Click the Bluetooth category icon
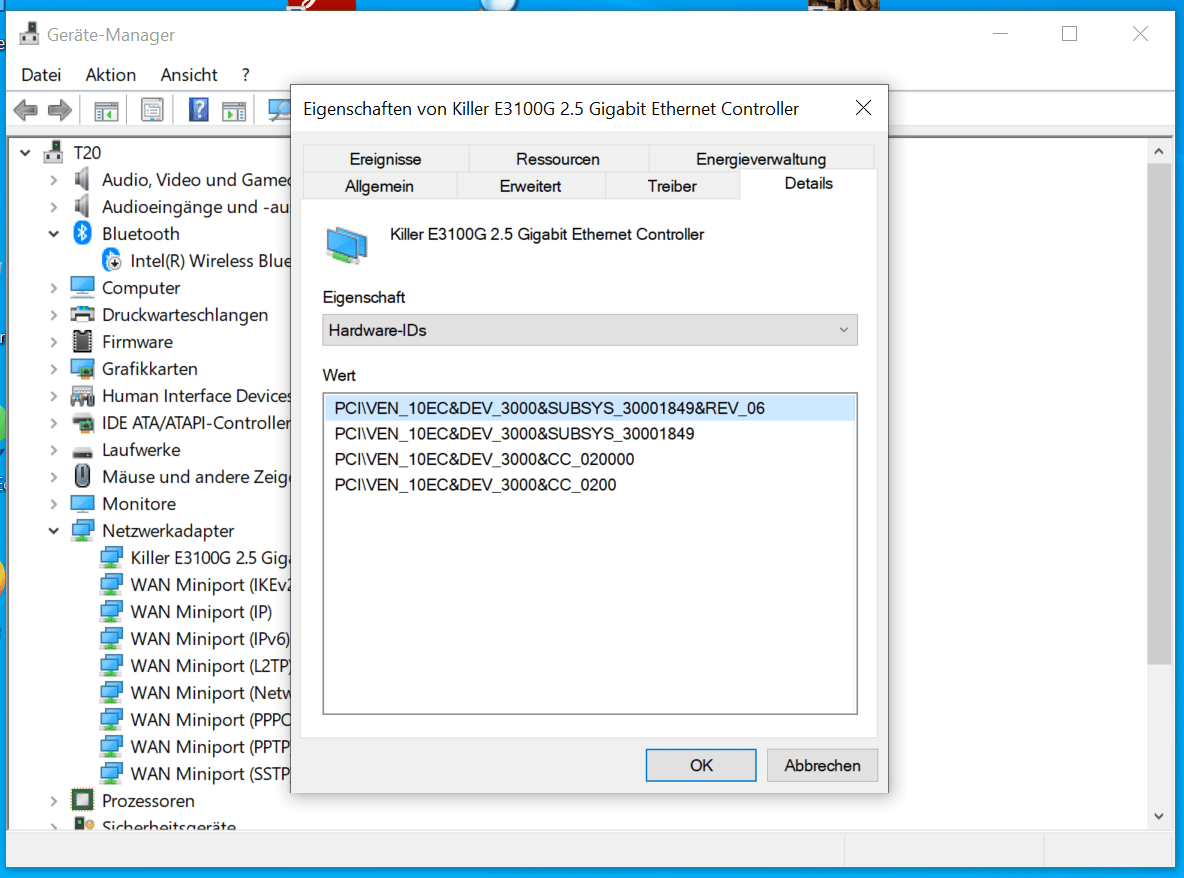 pos(82,233)
